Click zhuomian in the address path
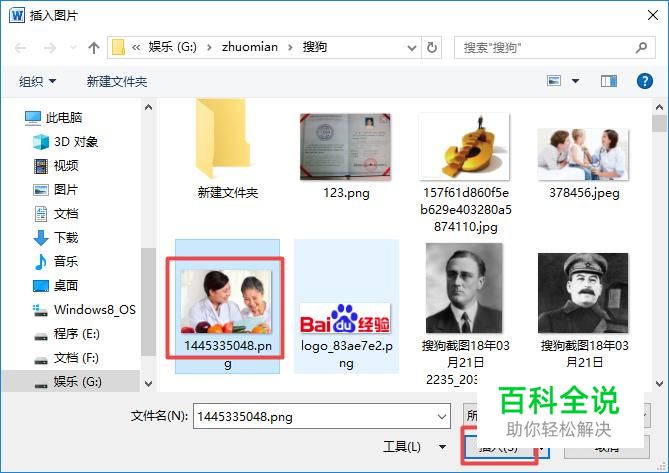Image resolution: width=669 pixels, height=473 pixels. 250,47
